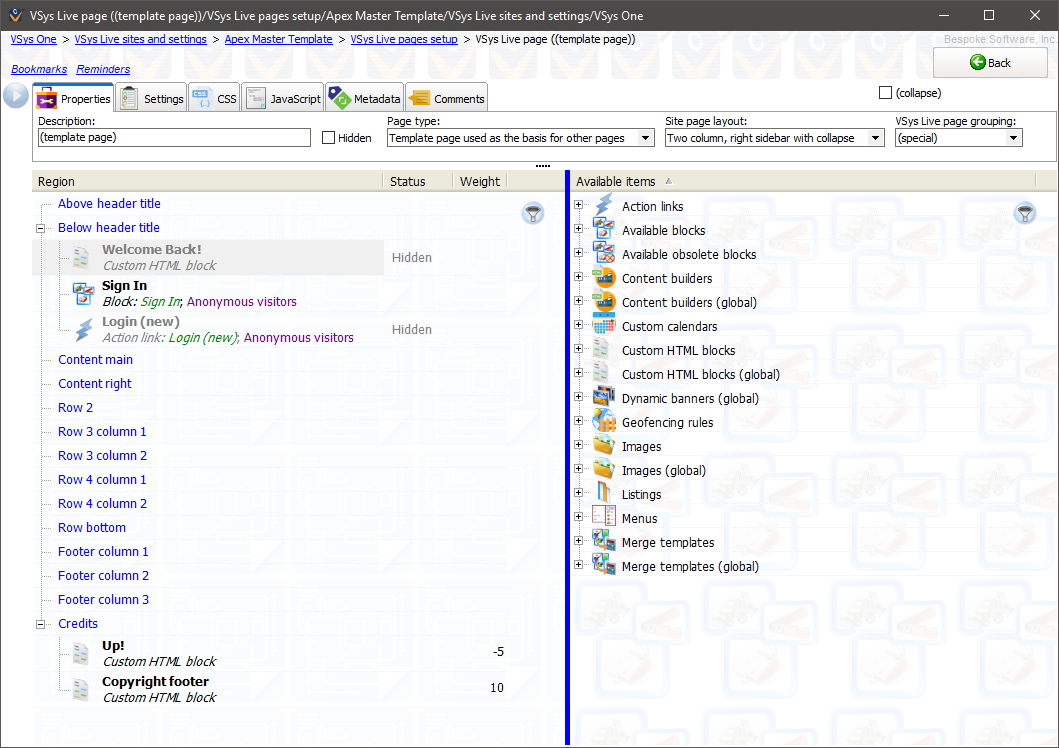
Task: Select the Content main region
Action: (95, 360)
